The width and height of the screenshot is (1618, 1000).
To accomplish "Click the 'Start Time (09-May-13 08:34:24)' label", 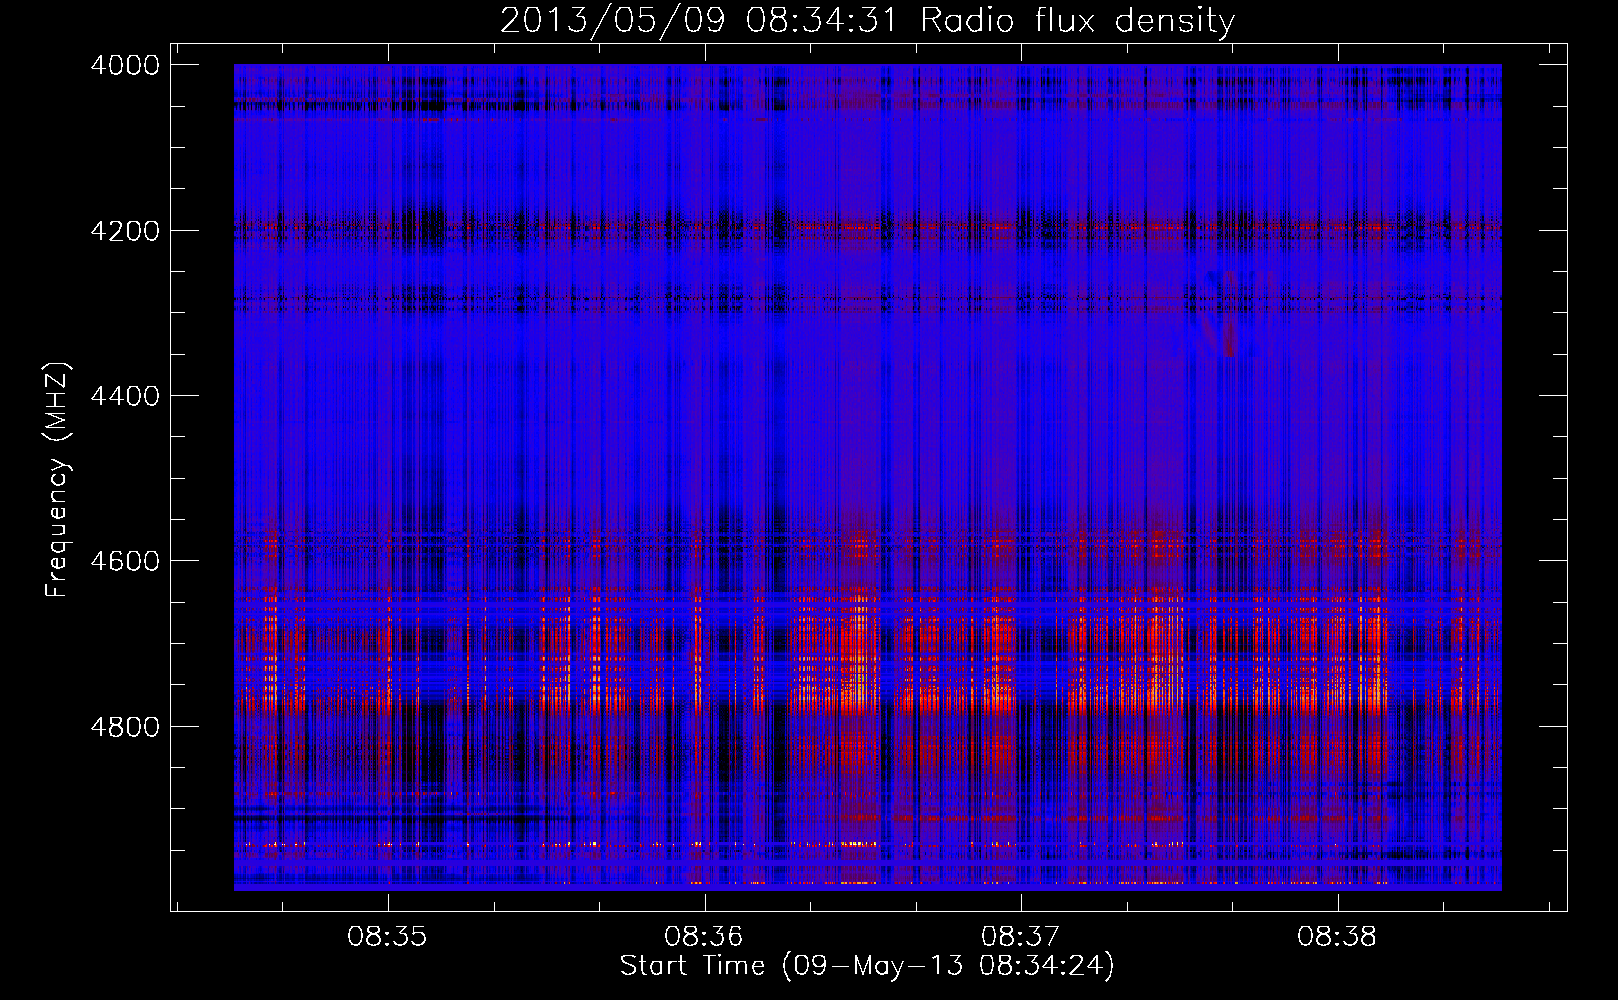I will coord(867,966).
